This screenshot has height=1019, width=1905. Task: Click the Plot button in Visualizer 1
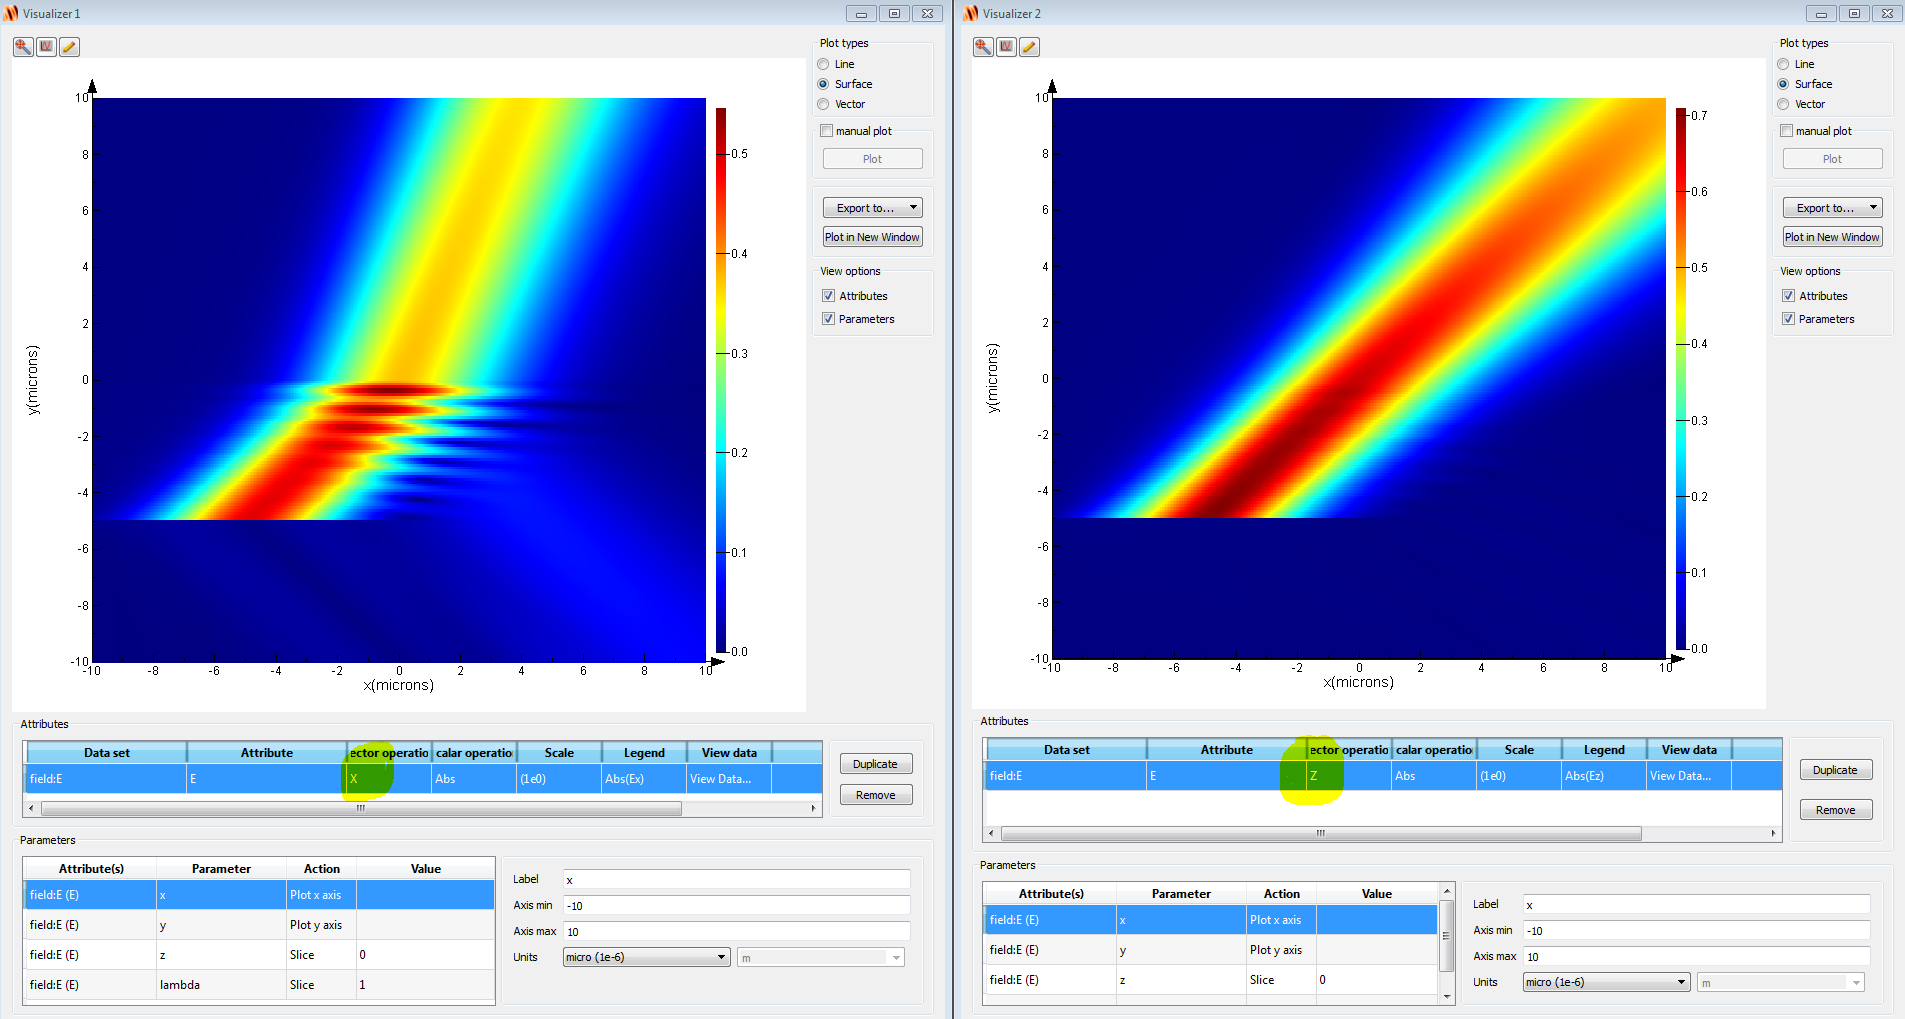872,159
